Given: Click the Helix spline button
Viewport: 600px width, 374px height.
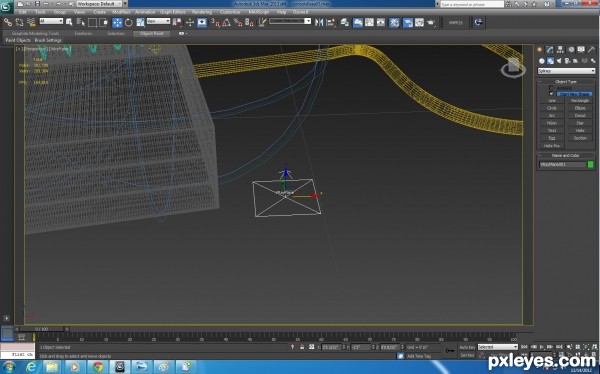Looking at the screenshot, I should 580,131.
